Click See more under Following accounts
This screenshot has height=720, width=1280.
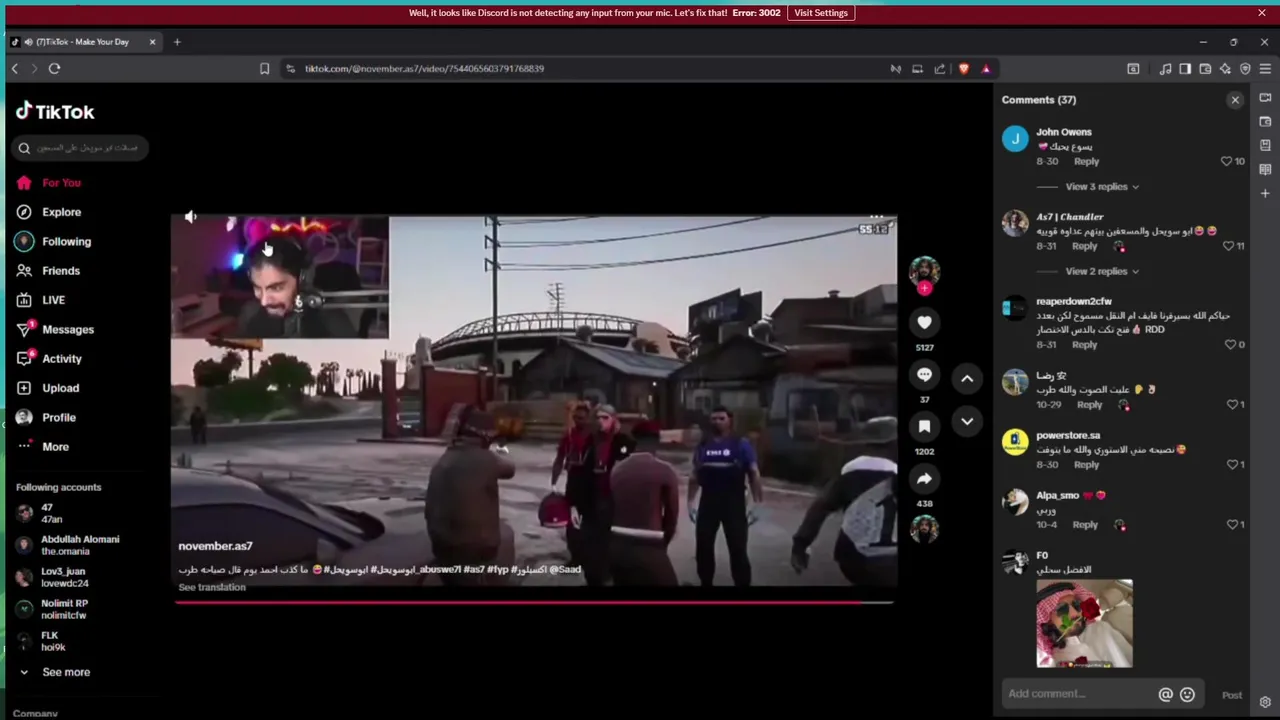pos(66,672)
